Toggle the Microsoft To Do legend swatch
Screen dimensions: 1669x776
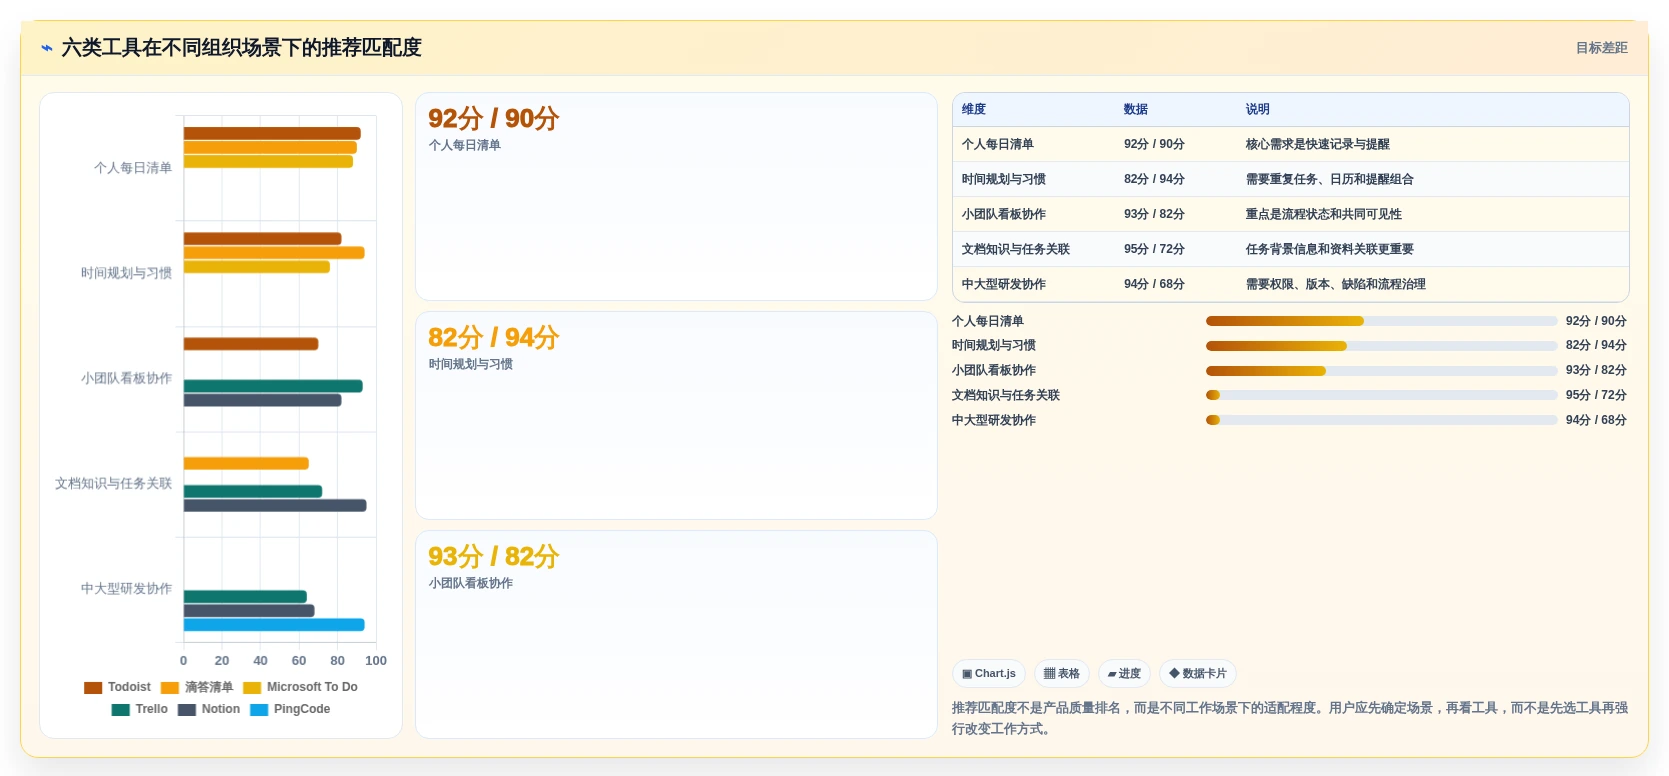[x=252, y=687]
